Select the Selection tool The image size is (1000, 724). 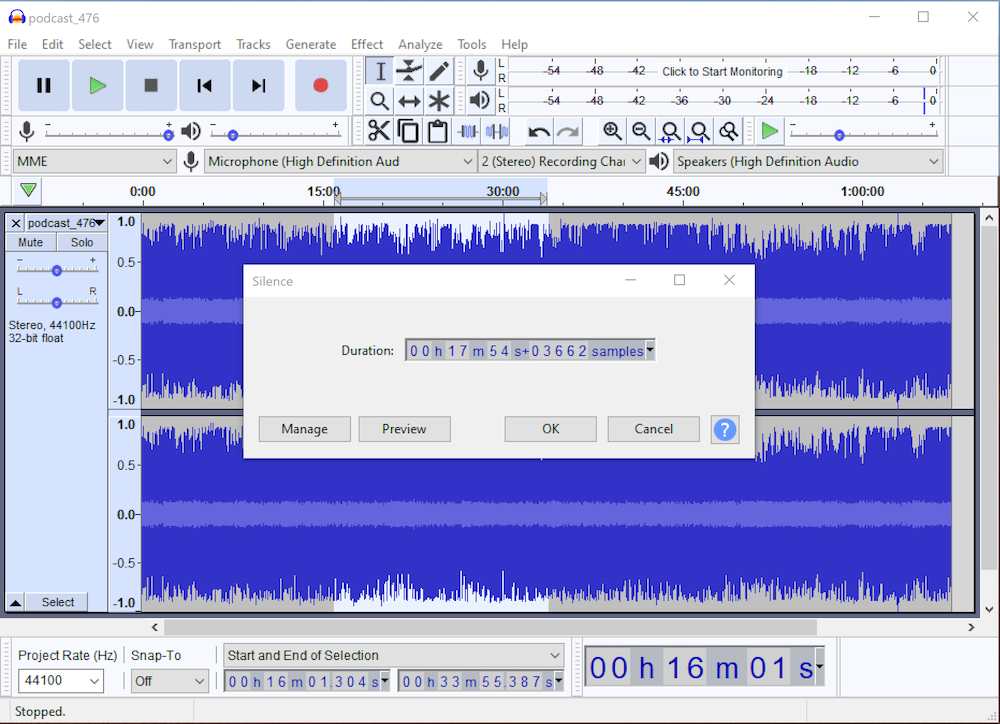click(381, 71)
